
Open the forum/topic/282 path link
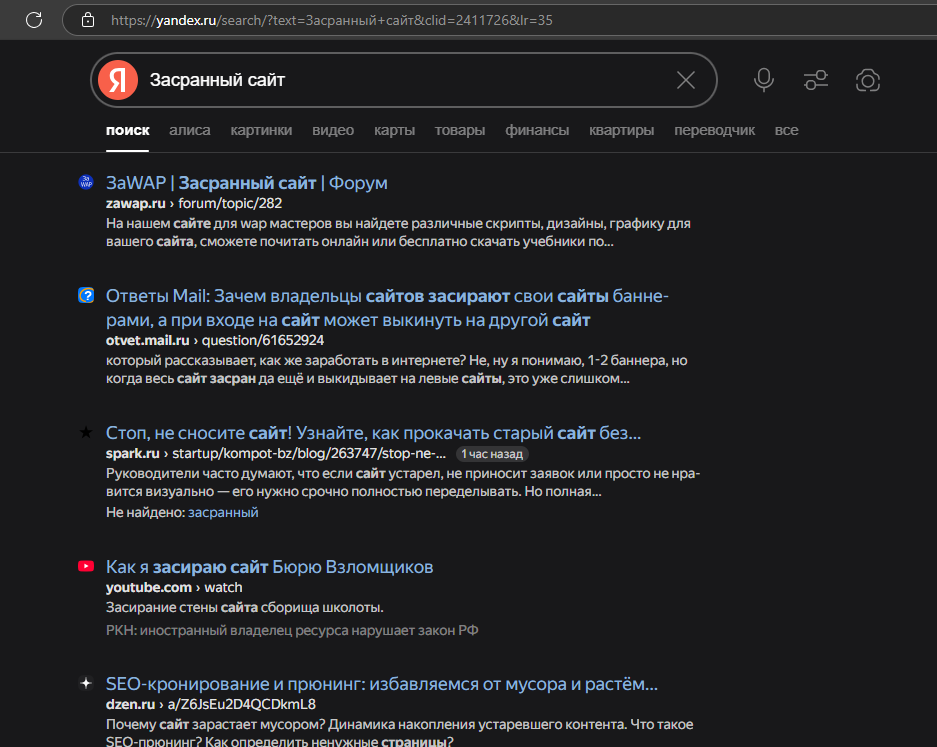point(230,203)
